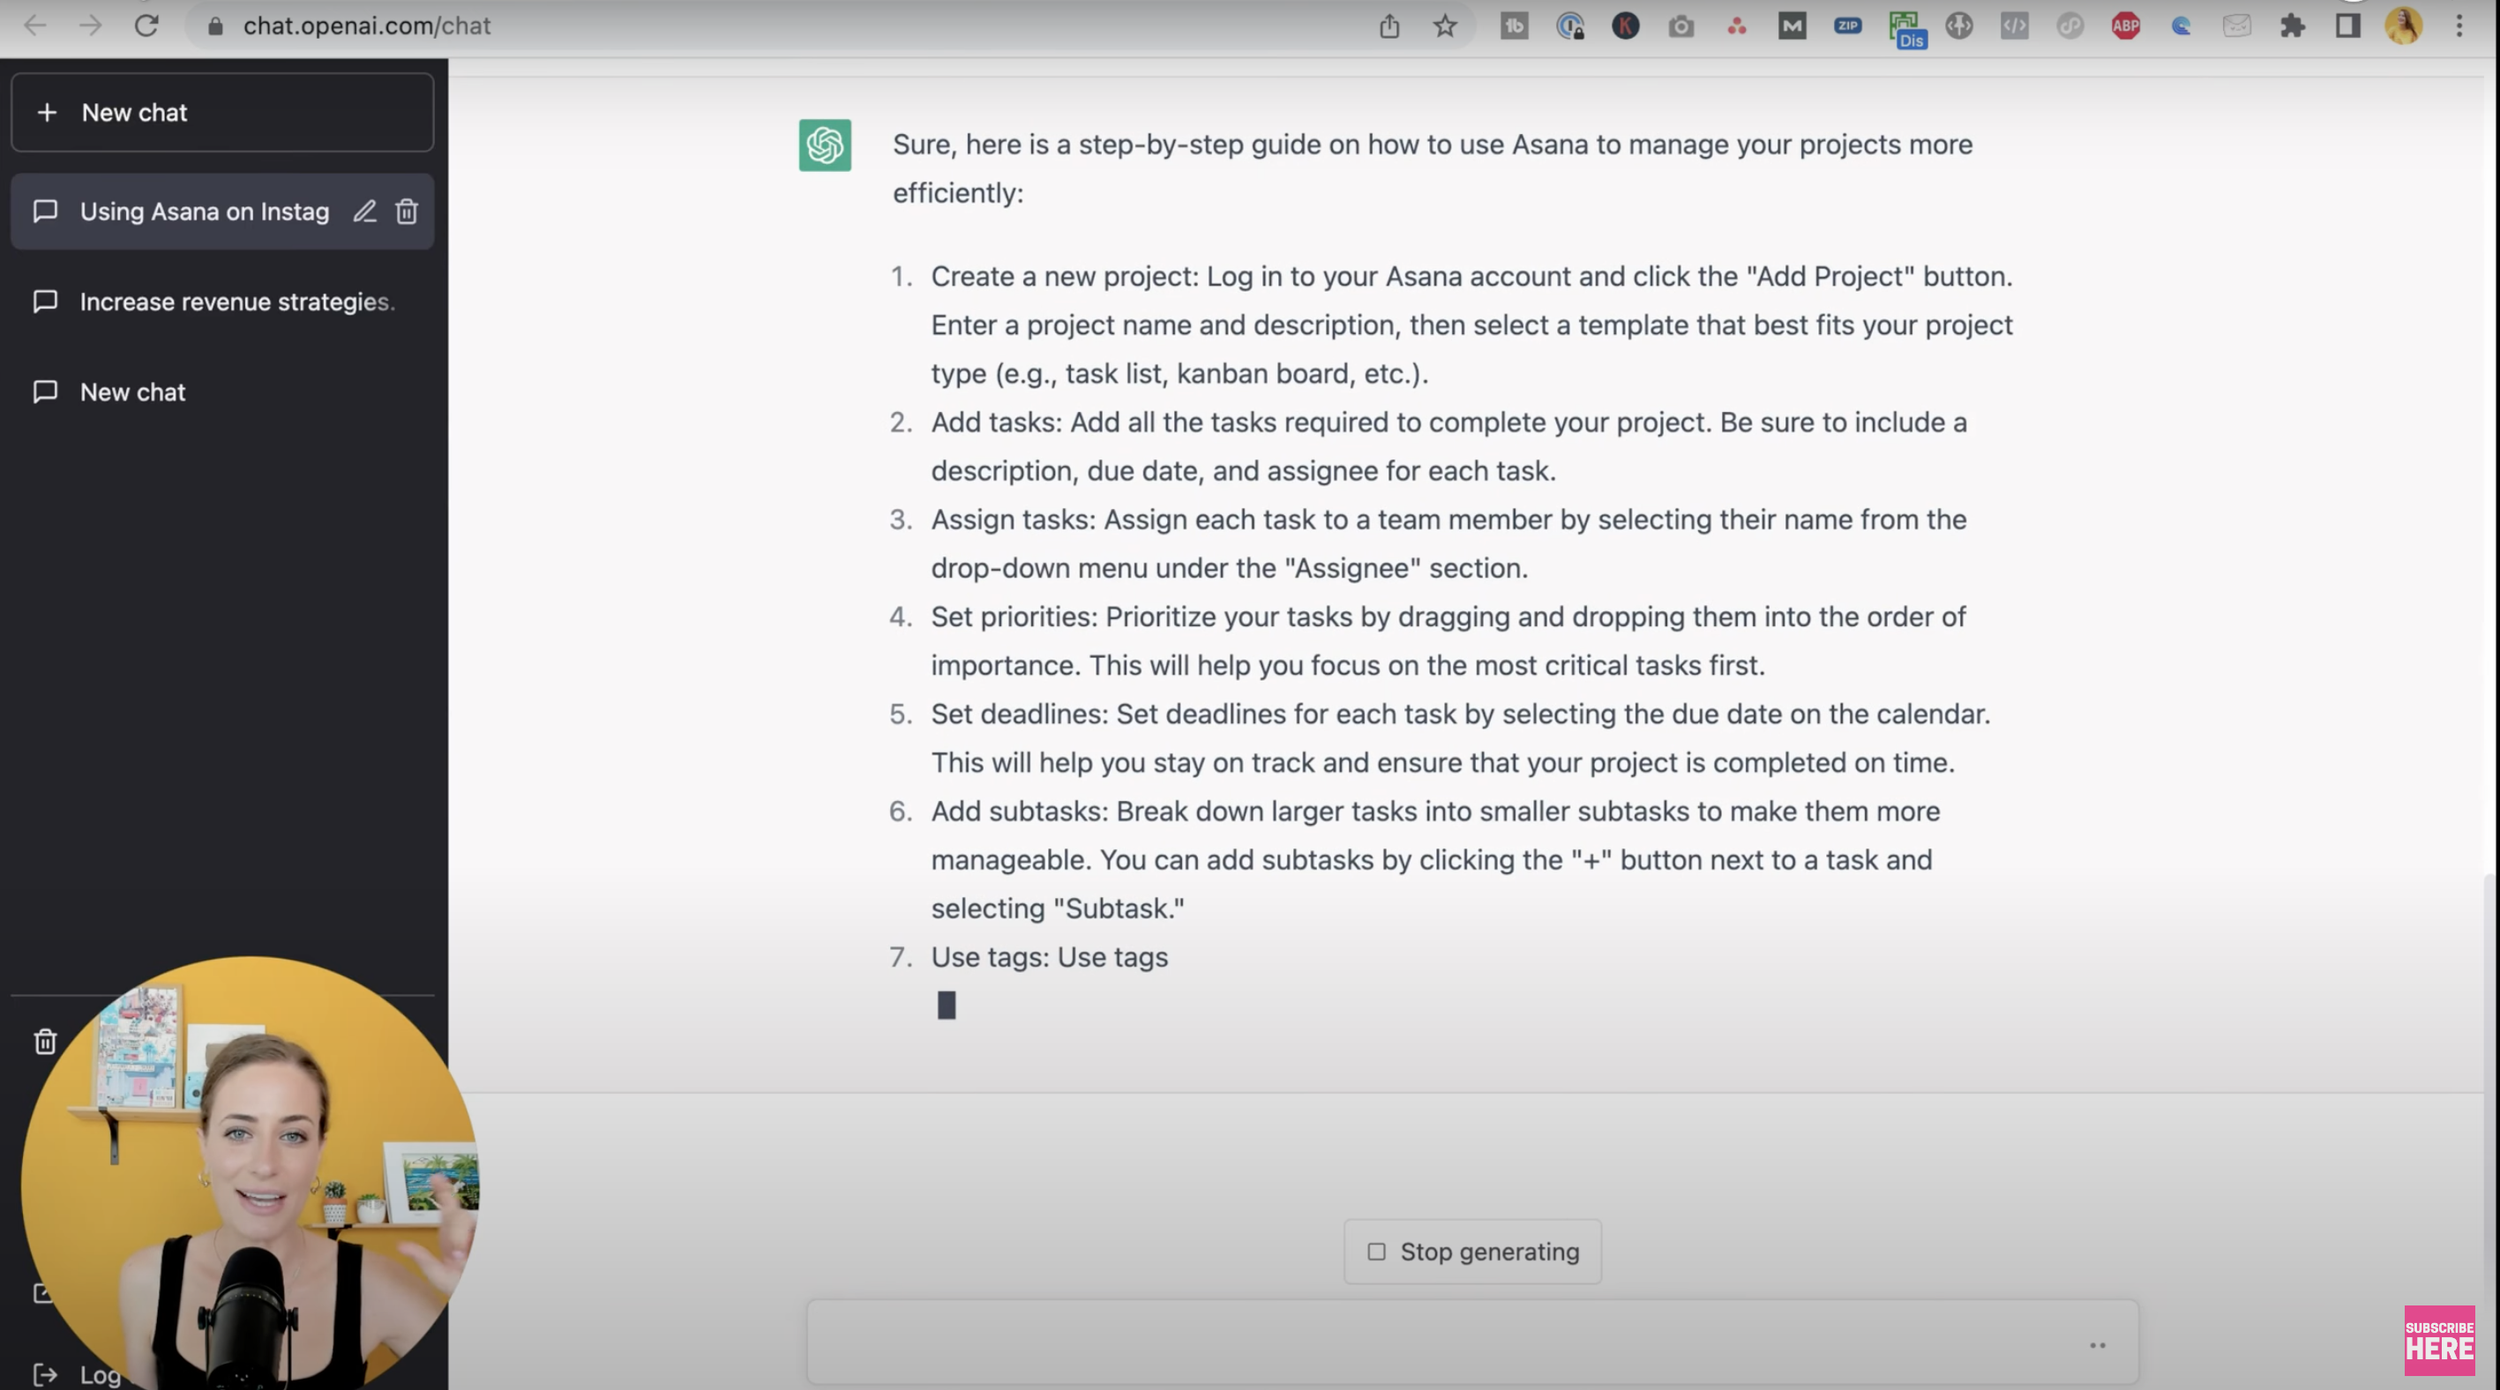Toggle the browser side panel icon

(x=2348, y=26)
